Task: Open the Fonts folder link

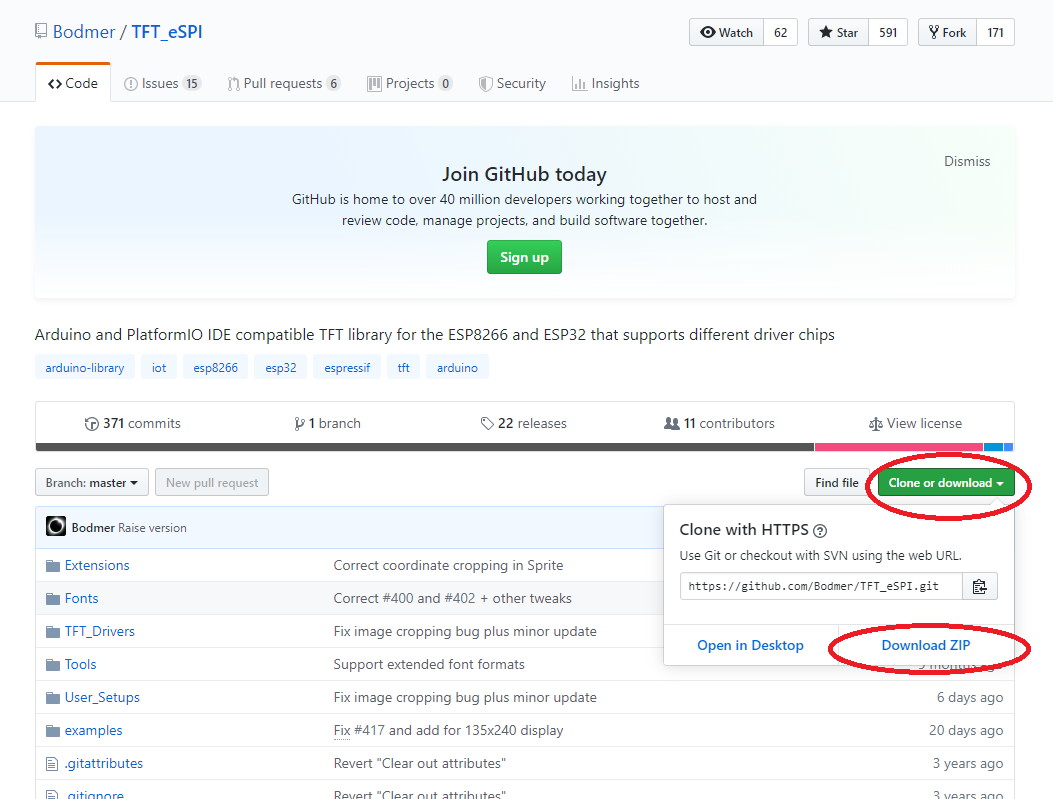Action: tap(81, 599)
